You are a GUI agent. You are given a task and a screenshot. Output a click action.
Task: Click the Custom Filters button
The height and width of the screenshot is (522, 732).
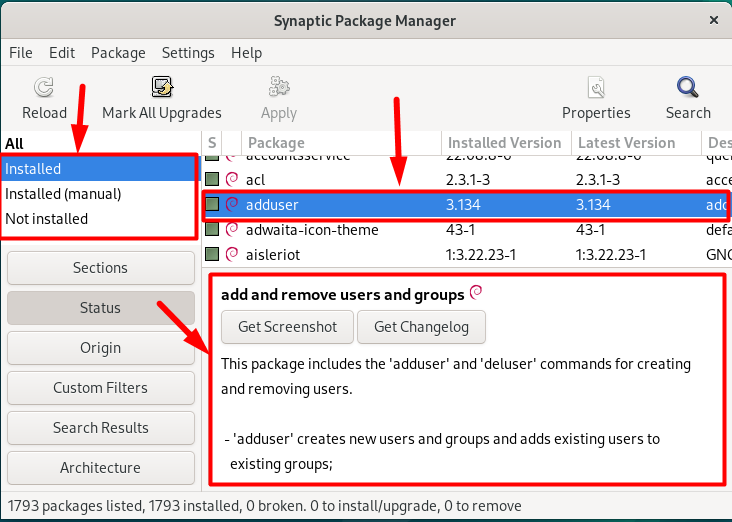(x=101, y=388)
